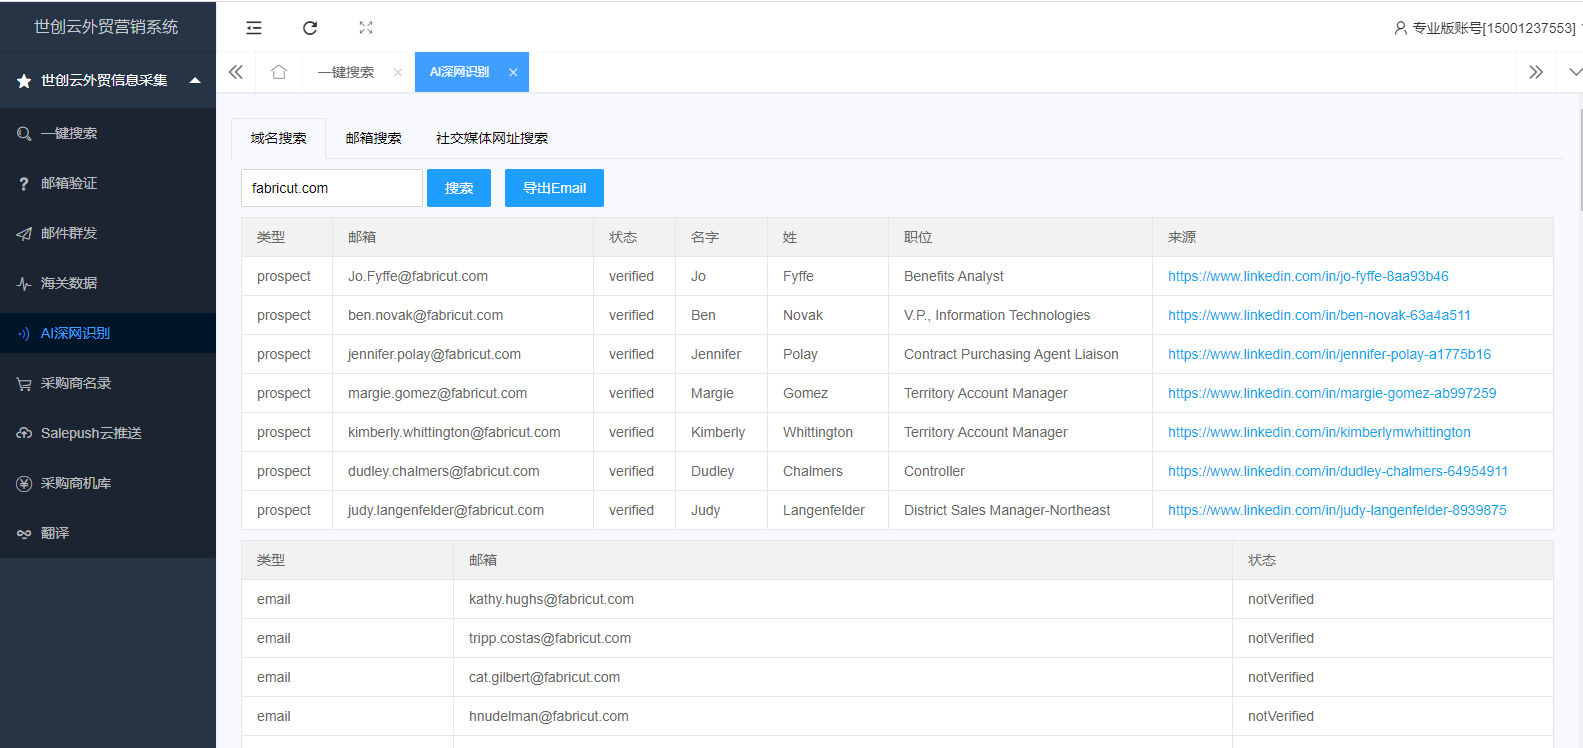Click the signal icon for AI深网识别
Image resolution: width=1583 pixels, height=748 pixels.
tap(24, 333)
